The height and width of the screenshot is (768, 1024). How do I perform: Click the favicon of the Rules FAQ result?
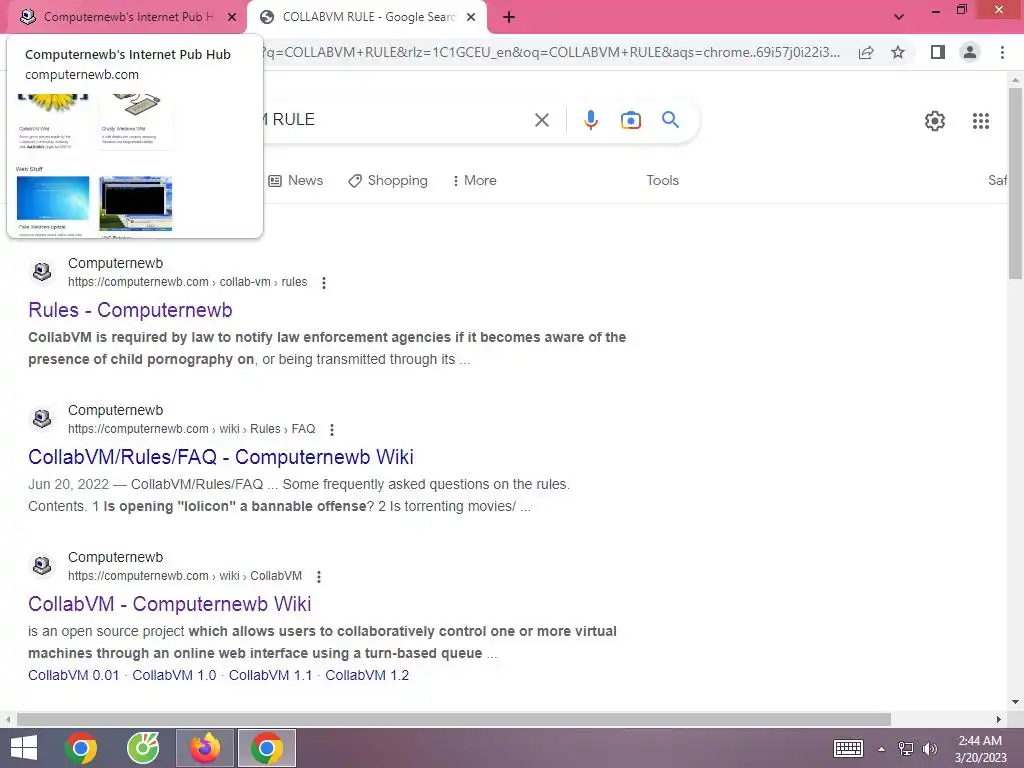point(42,418)
